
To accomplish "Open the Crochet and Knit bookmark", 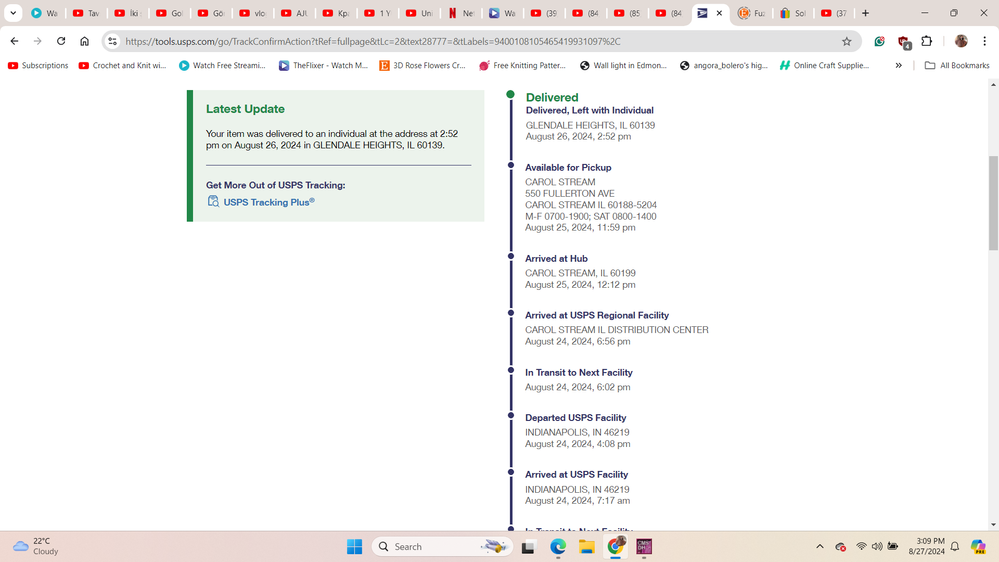I will tap(122, 65).
